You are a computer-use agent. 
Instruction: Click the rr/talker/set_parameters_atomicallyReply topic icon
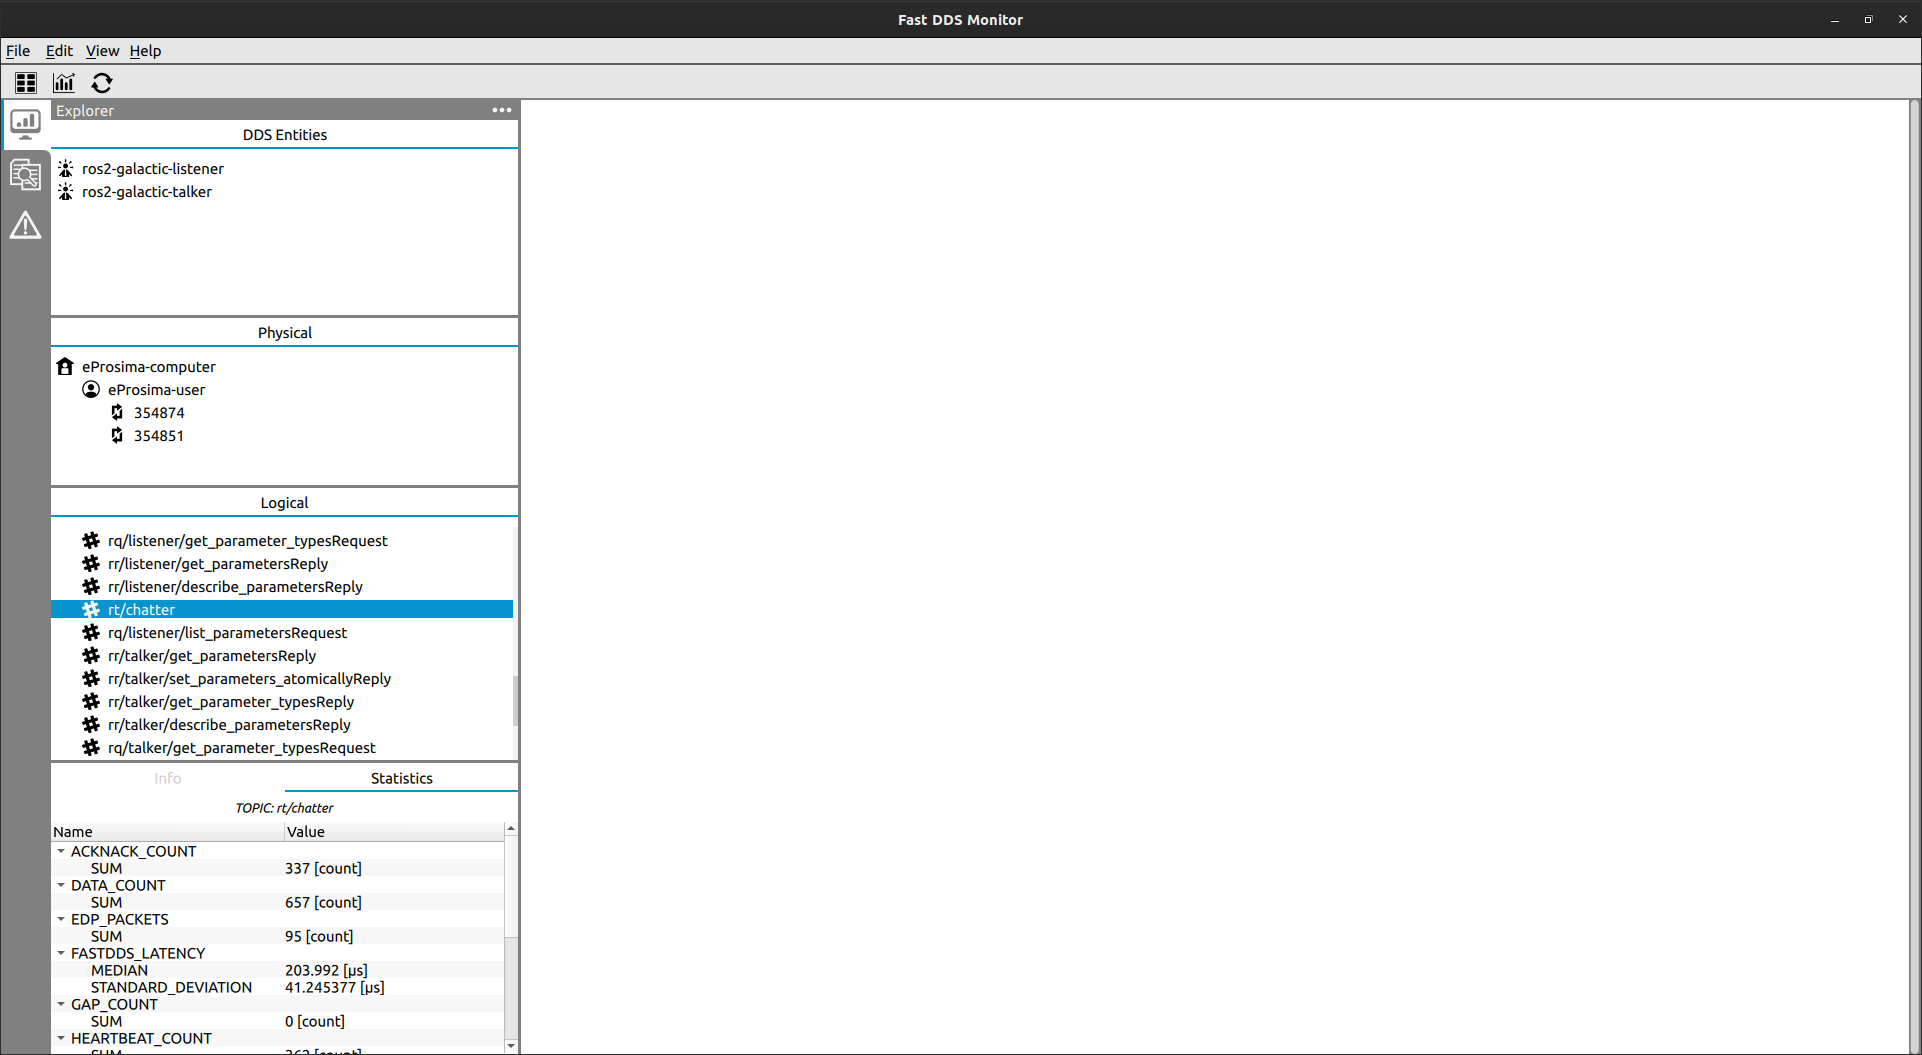[91, 678]
